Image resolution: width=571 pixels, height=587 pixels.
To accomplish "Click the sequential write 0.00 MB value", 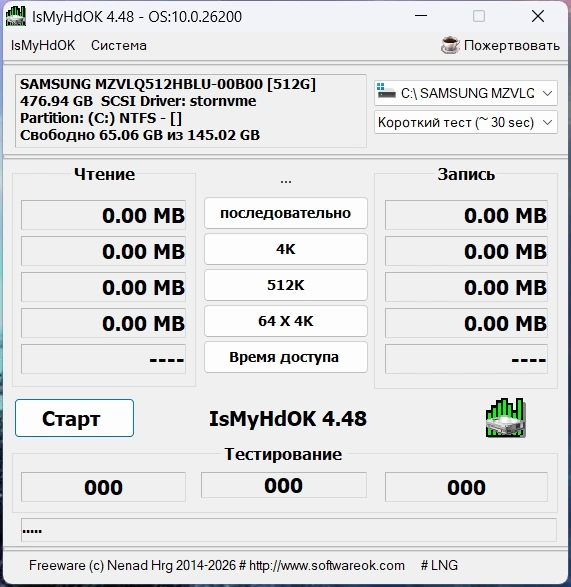I will coord(466,215).
